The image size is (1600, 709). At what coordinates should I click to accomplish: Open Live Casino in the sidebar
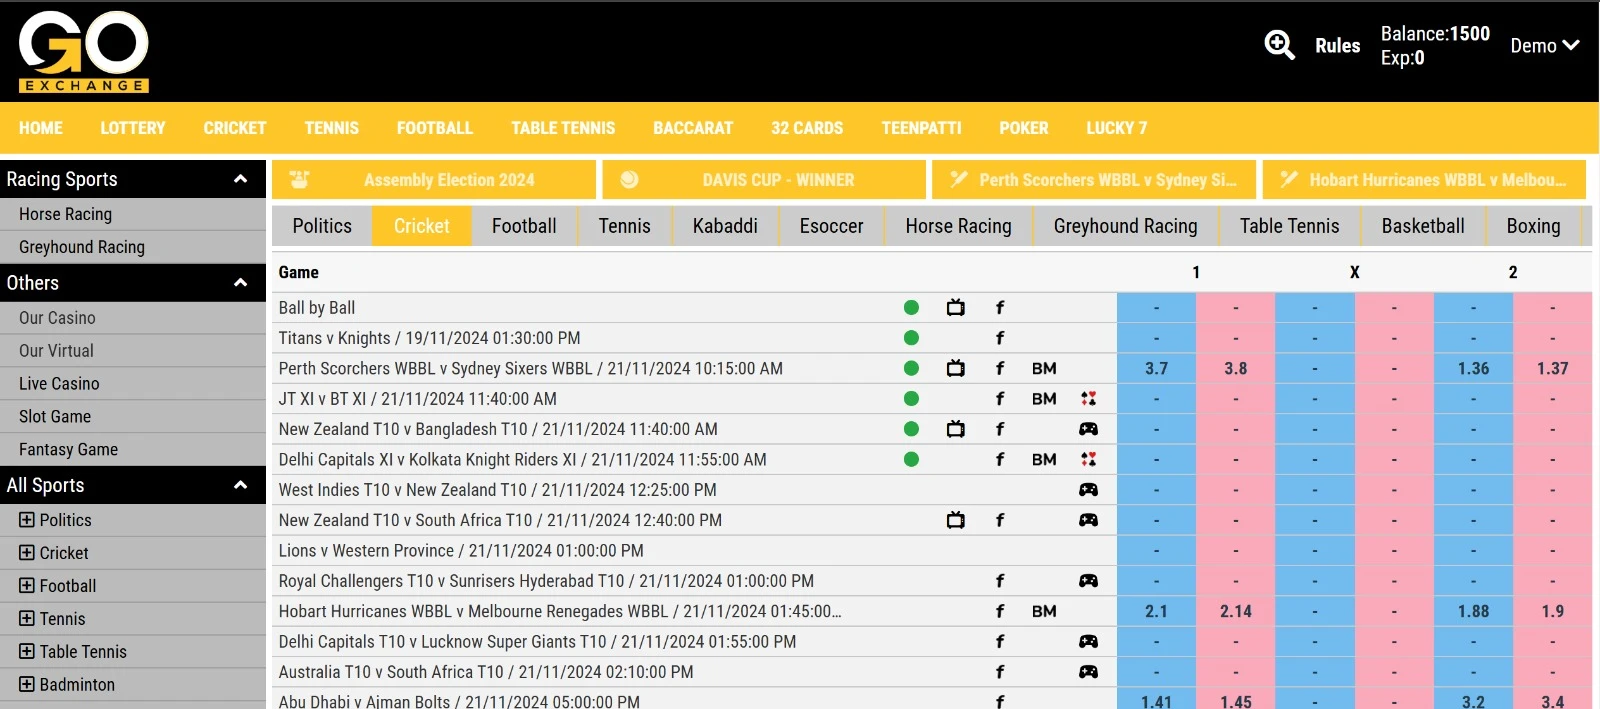tap(133, 383)
